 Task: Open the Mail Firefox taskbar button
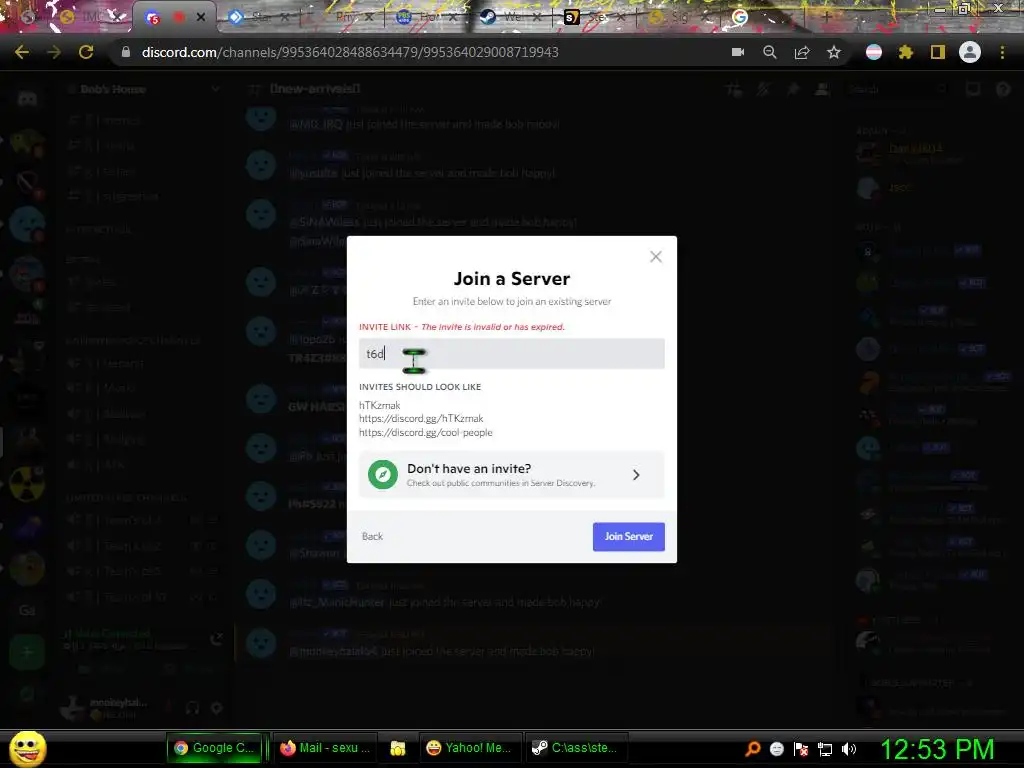point(325,748)
